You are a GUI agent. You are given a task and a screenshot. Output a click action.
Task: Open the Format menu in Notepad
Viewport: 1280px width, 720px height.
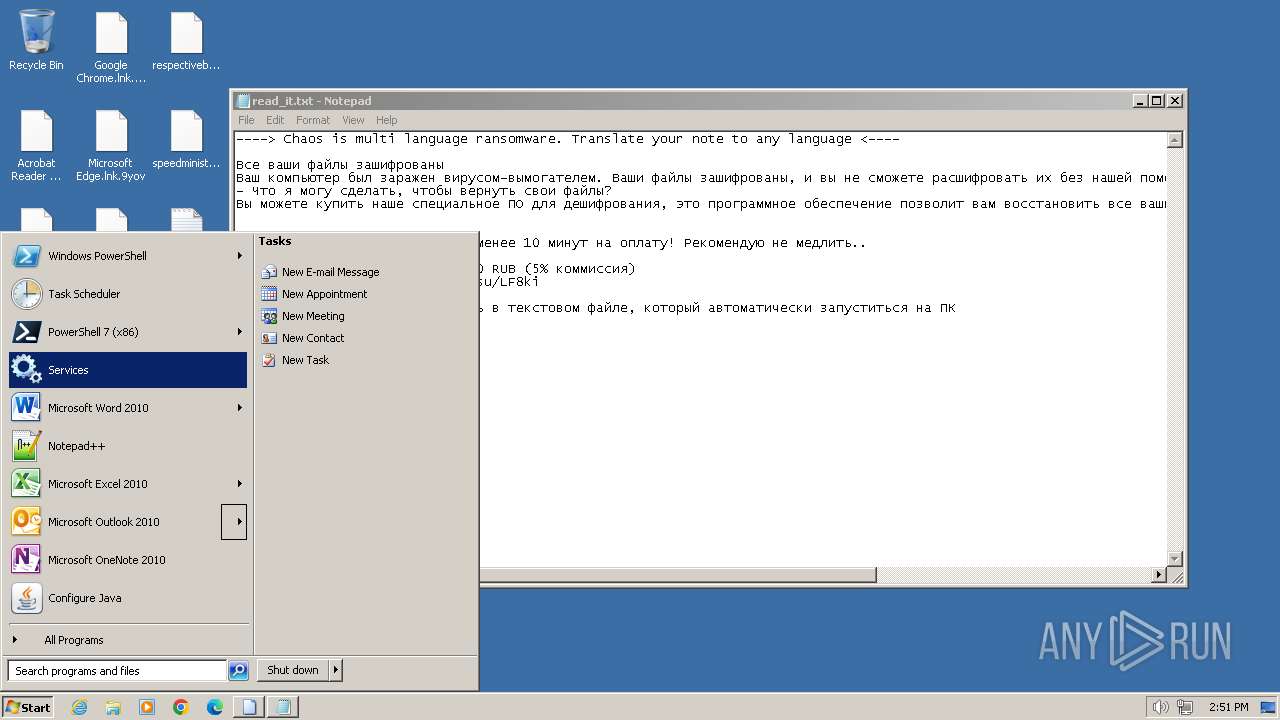click(x=313, y=120)
